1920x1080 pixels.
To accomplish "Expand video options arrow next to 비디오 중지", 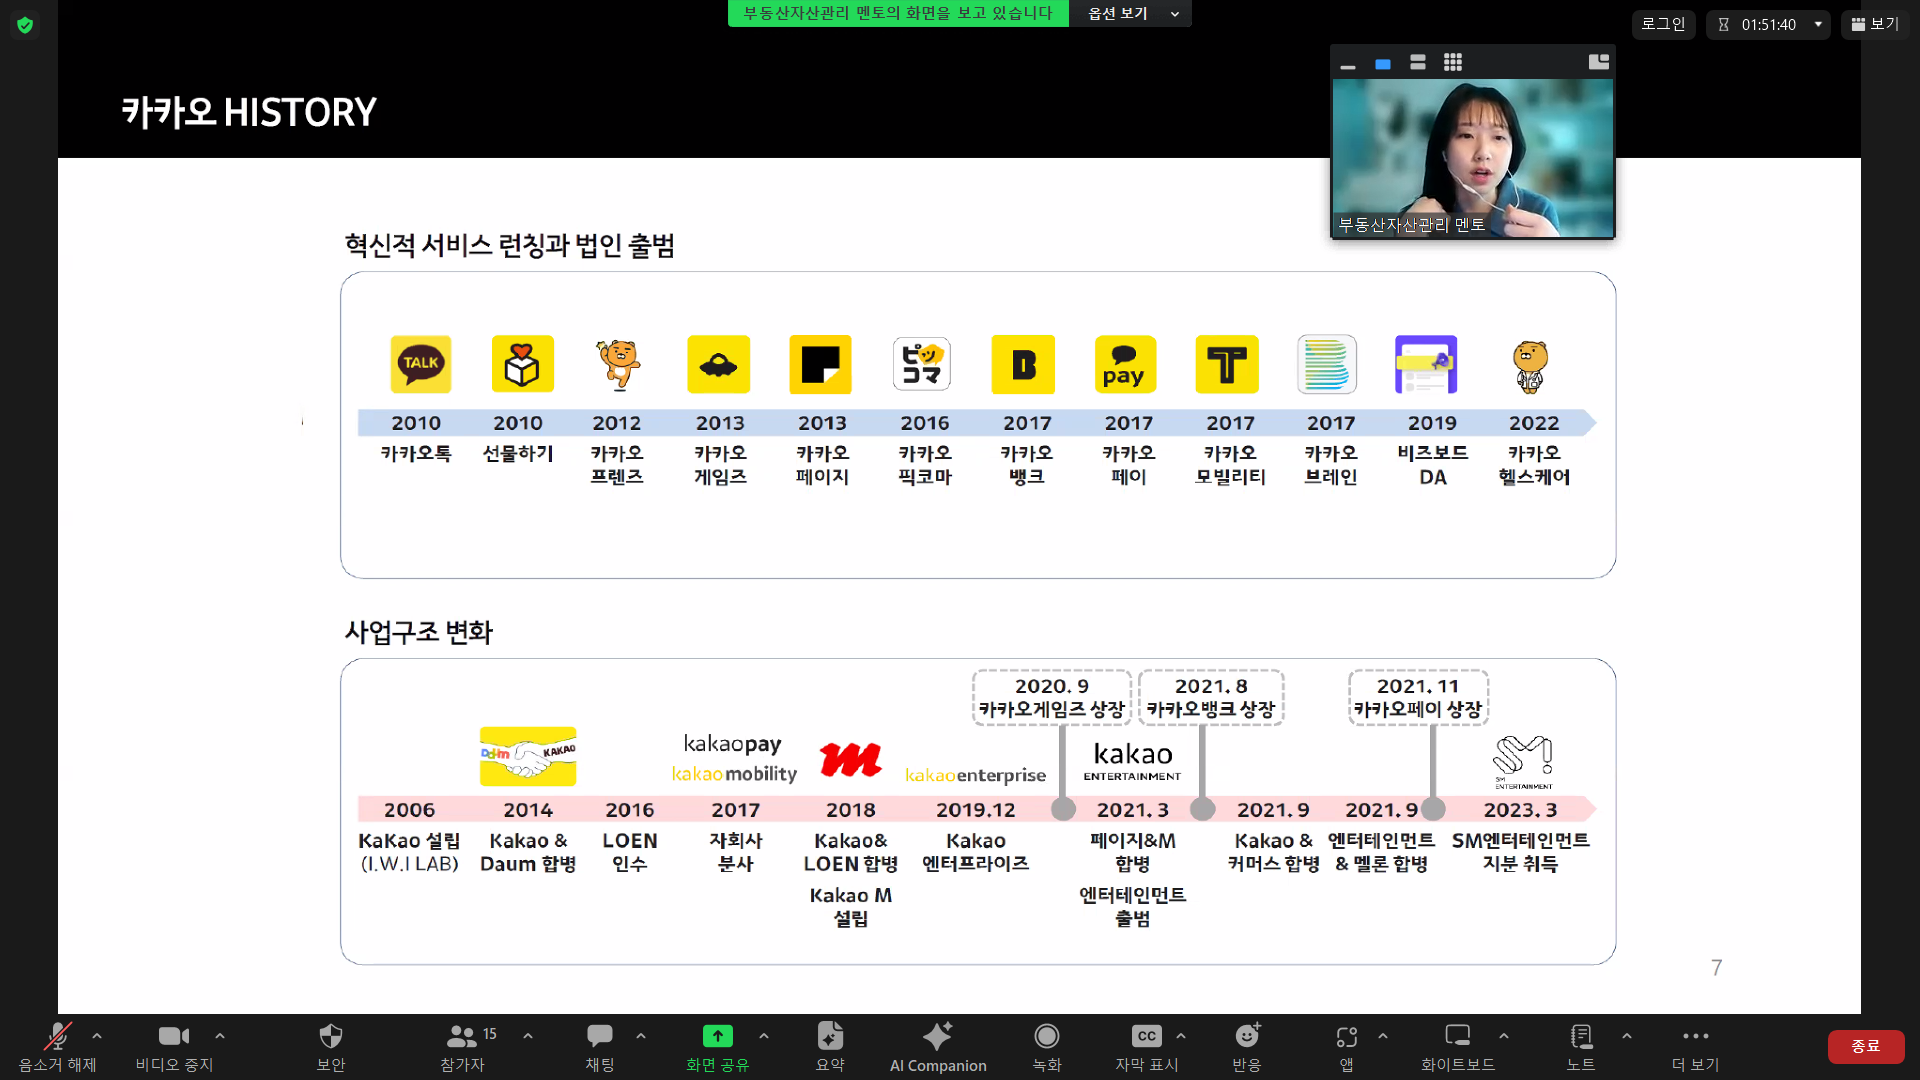I will point(220,1036).
